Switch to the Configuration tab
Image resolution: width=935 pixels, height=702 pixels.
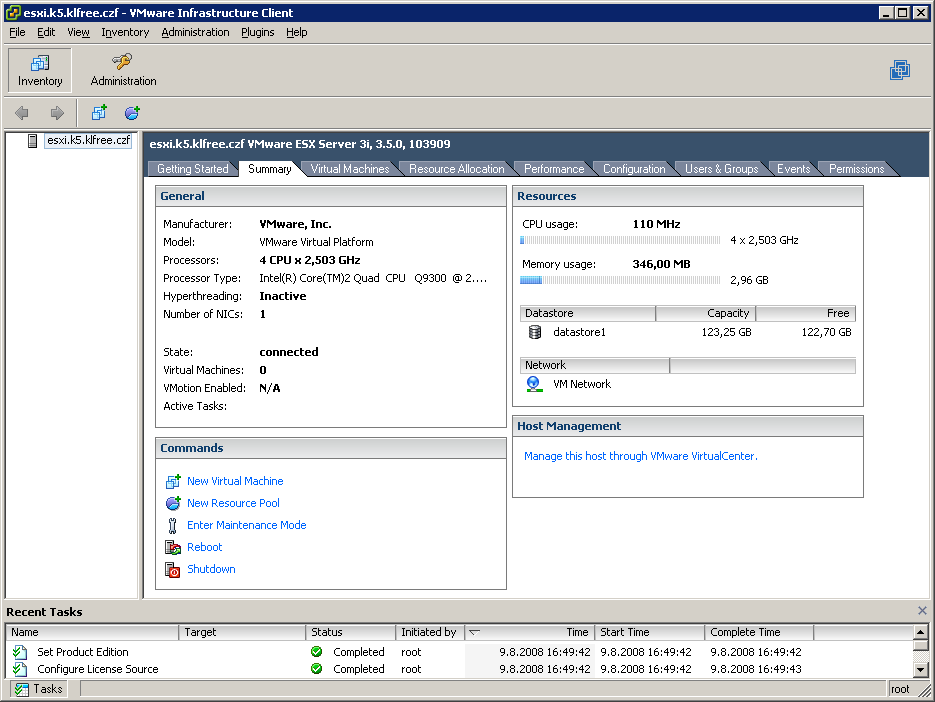(x=634, y=169)
